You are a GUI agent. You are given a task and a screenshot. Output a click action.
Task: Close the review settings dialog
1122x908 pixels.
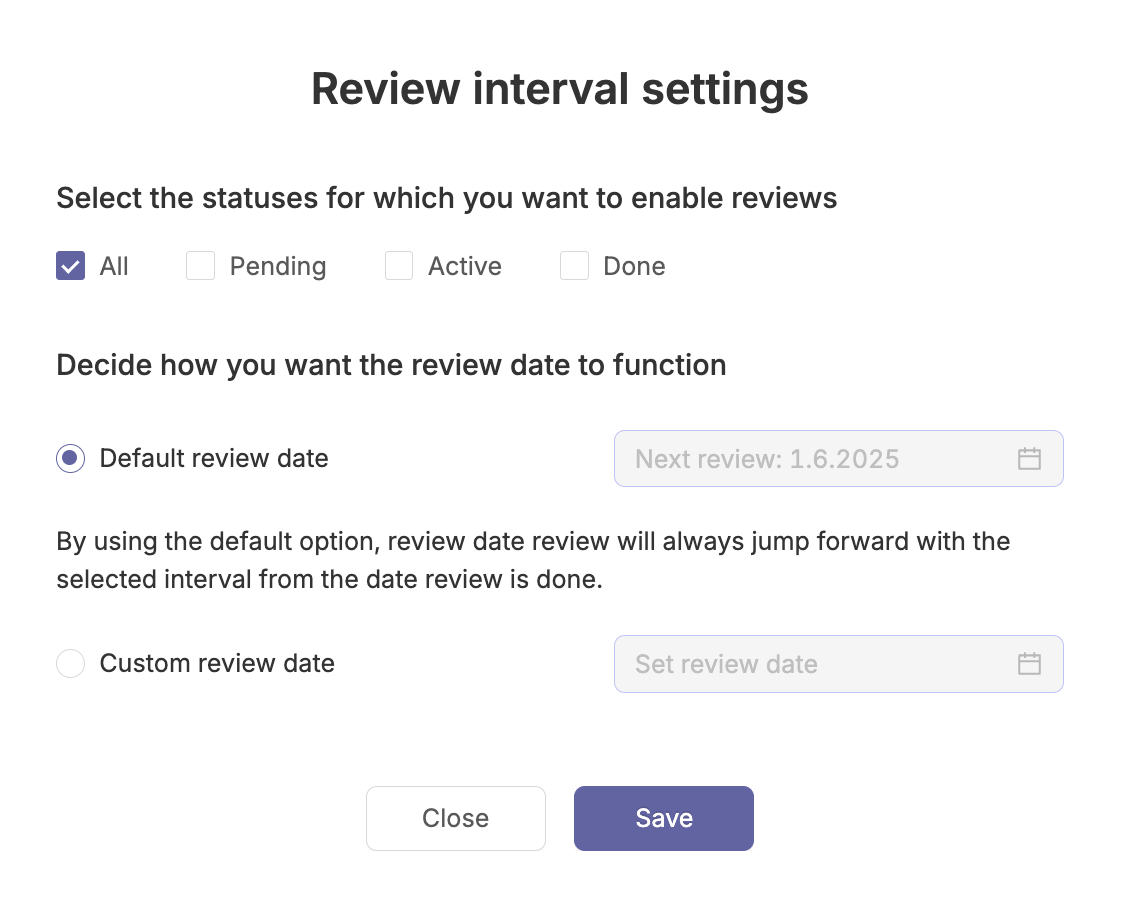456,819
